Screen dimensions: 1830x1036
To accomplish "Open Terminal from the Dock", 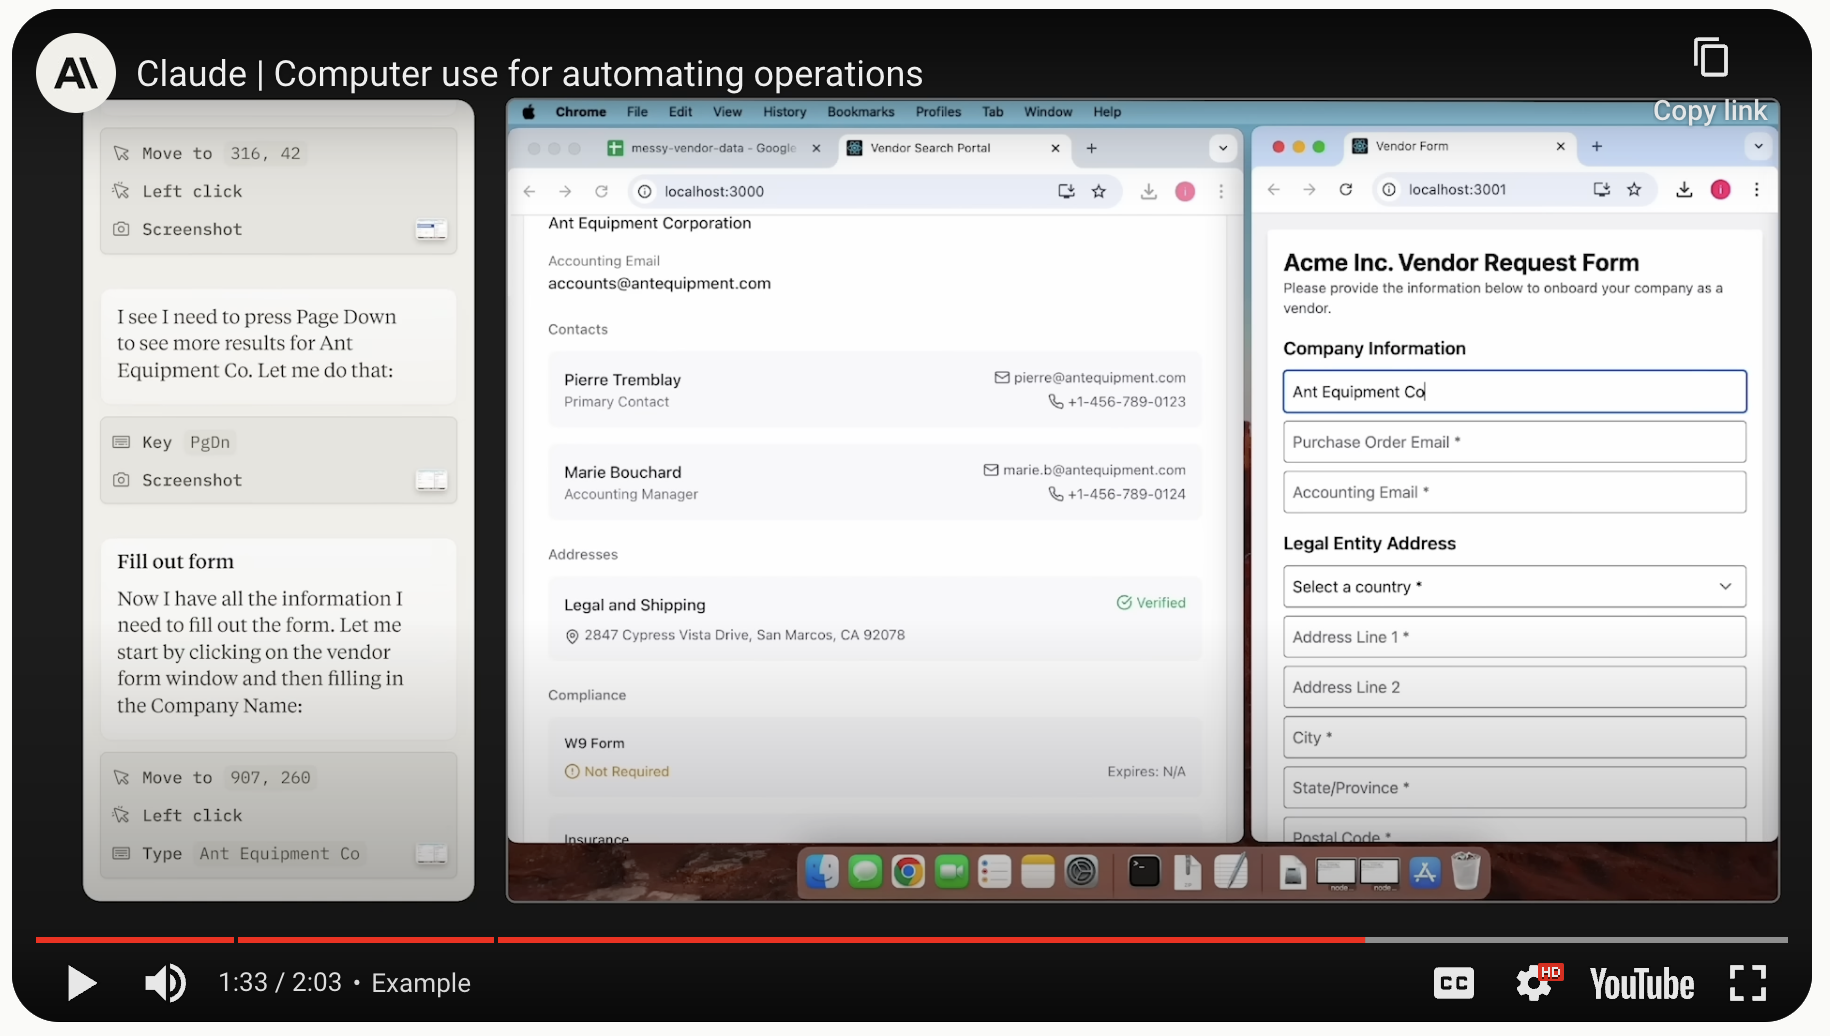I will (1144, 872).
